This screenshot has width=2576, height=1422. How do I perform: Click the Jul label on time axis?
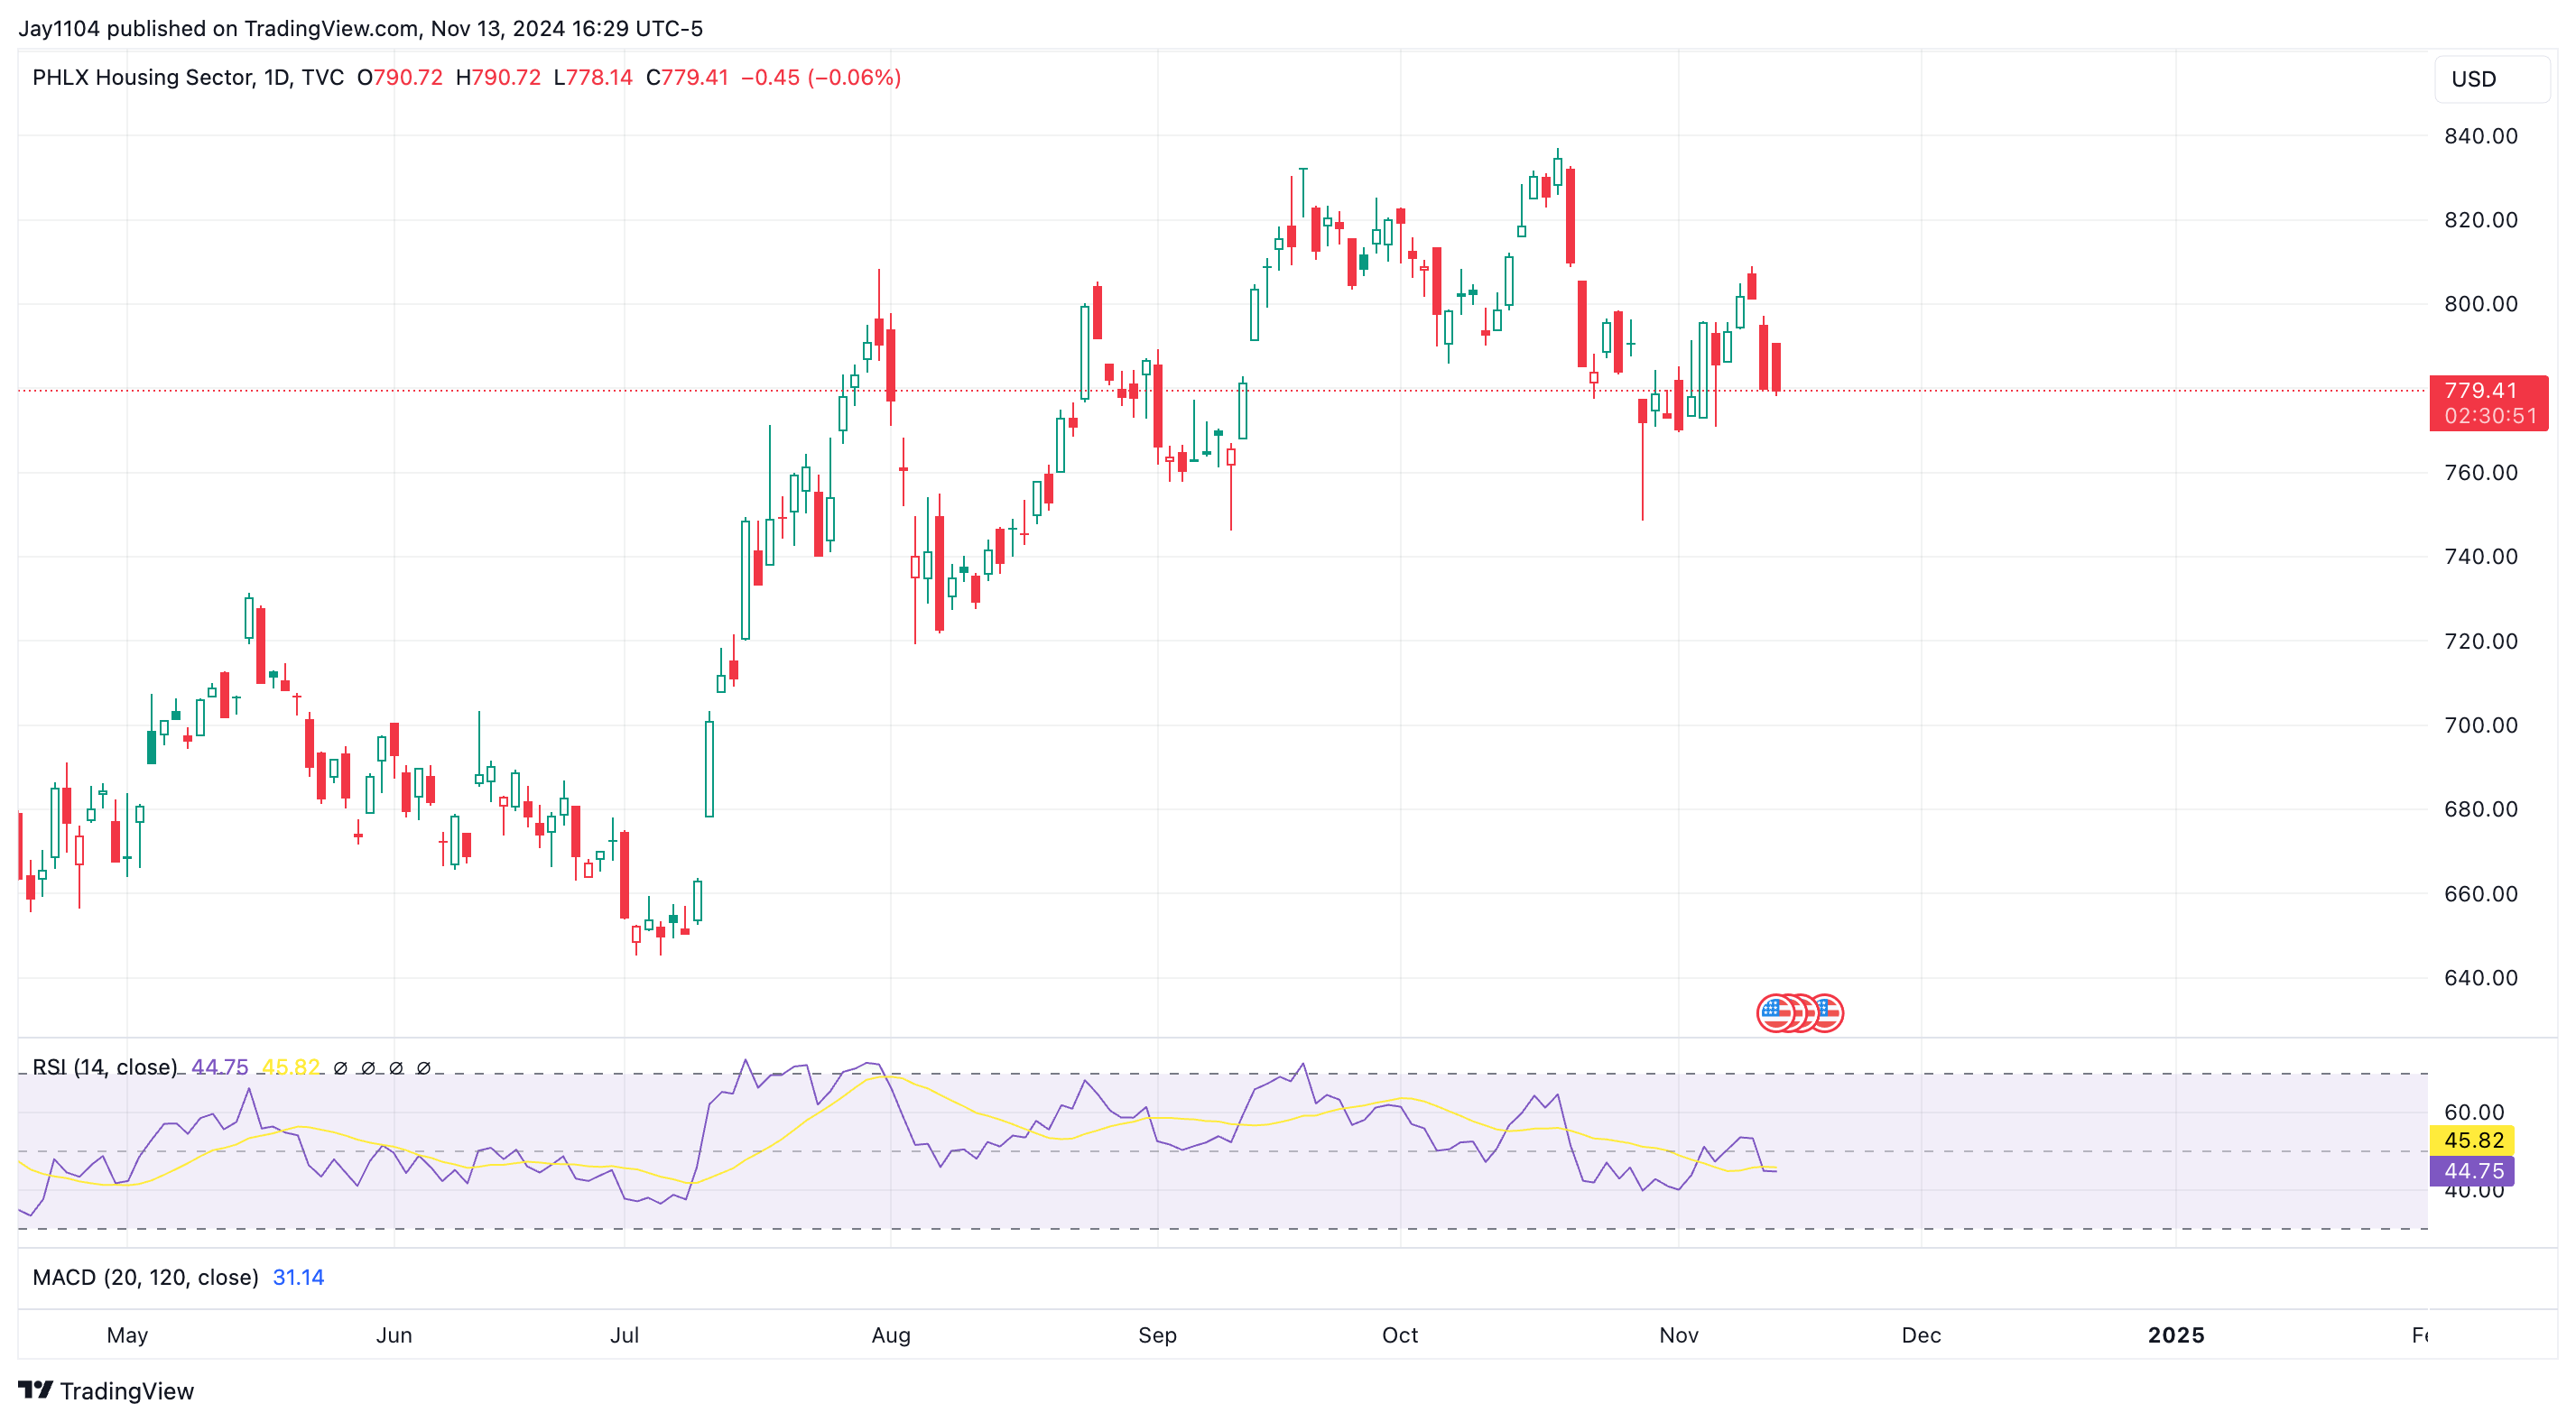click(x=625, y=1335)
